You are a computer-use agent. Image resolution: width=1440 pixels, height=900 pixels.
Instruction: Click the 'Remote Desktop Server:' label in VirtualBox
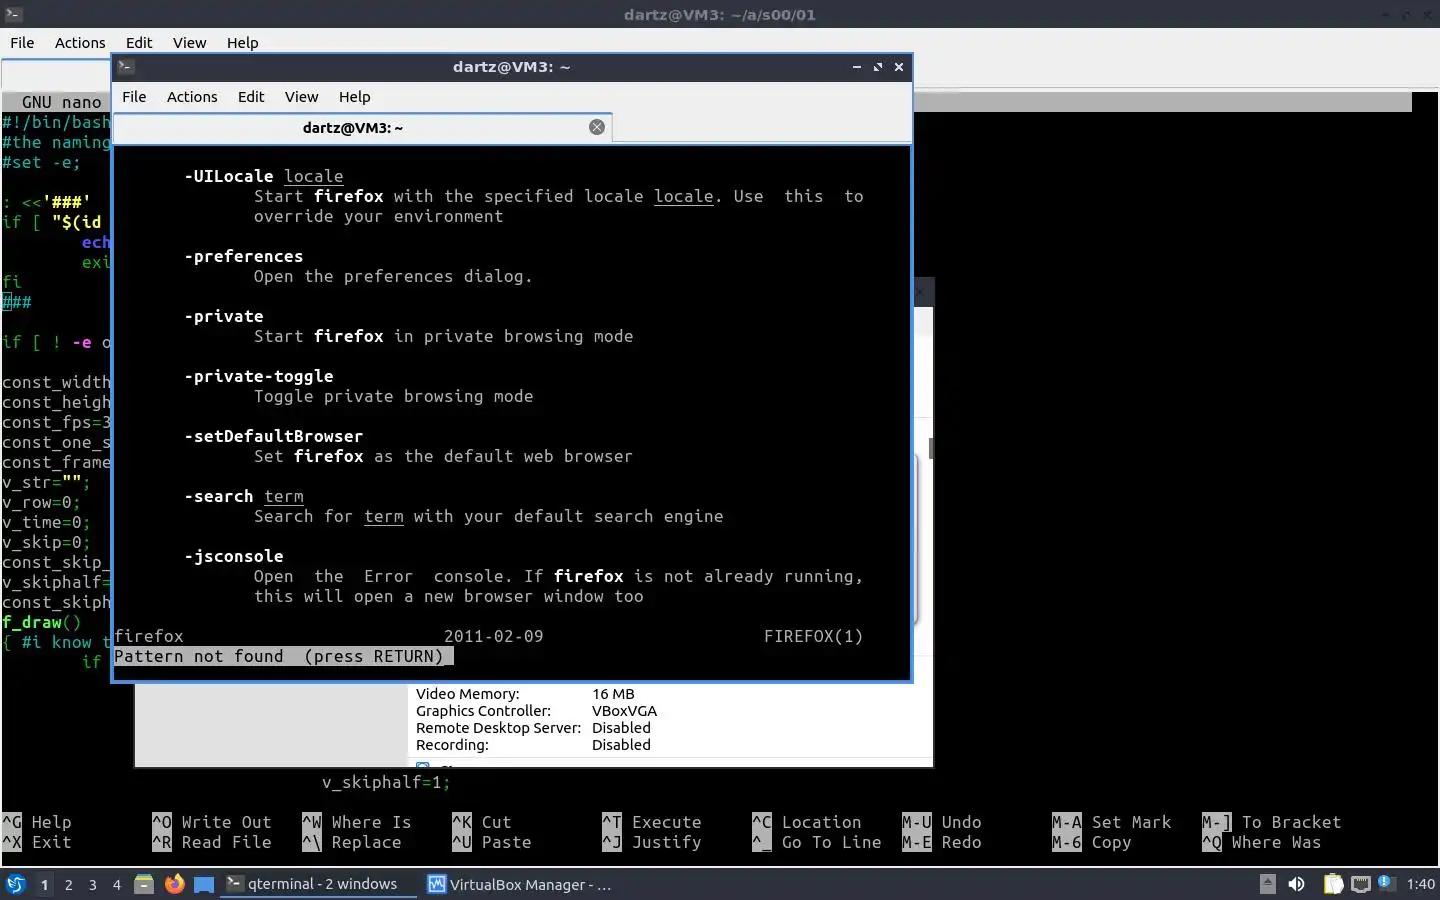498,728
